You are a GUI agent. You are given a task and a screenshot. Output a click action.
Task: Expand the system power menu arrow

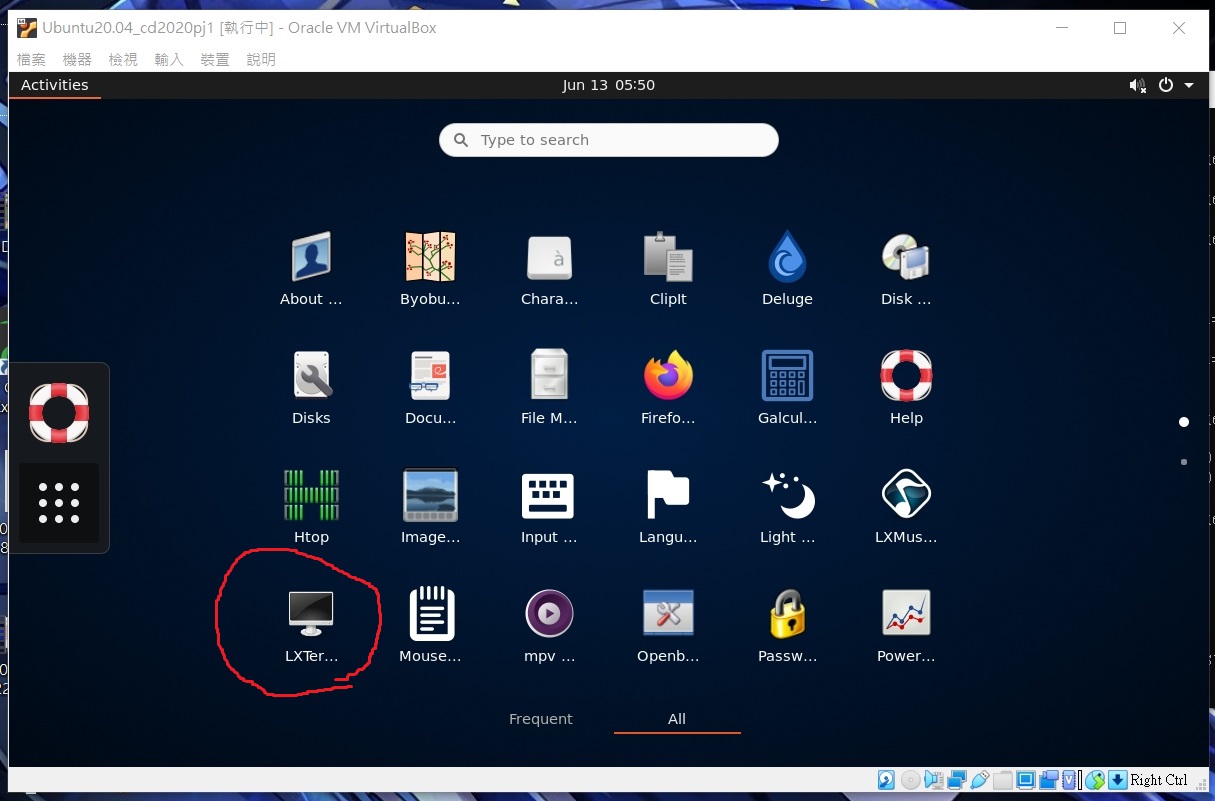pos(1189,86)
